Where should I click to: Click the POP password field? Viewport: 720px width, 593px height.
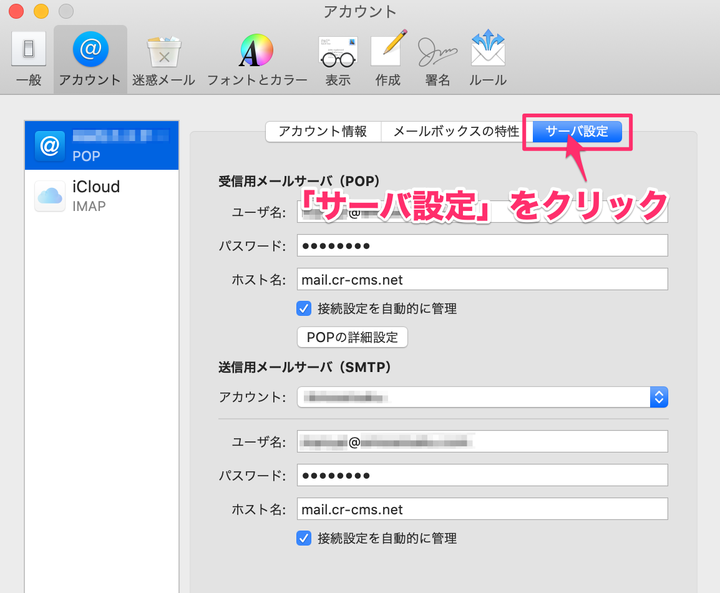482,246
